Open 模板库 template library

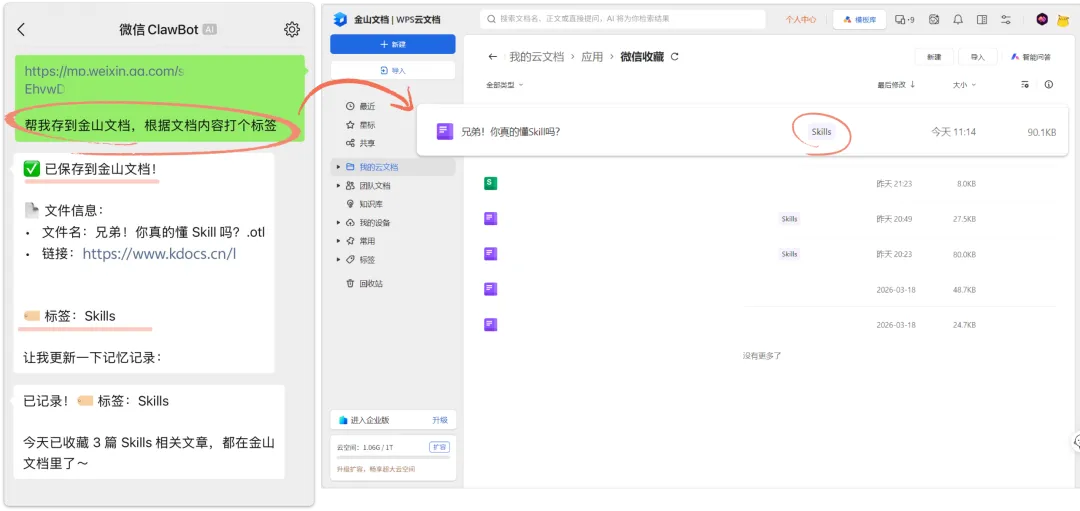[859, 20]
